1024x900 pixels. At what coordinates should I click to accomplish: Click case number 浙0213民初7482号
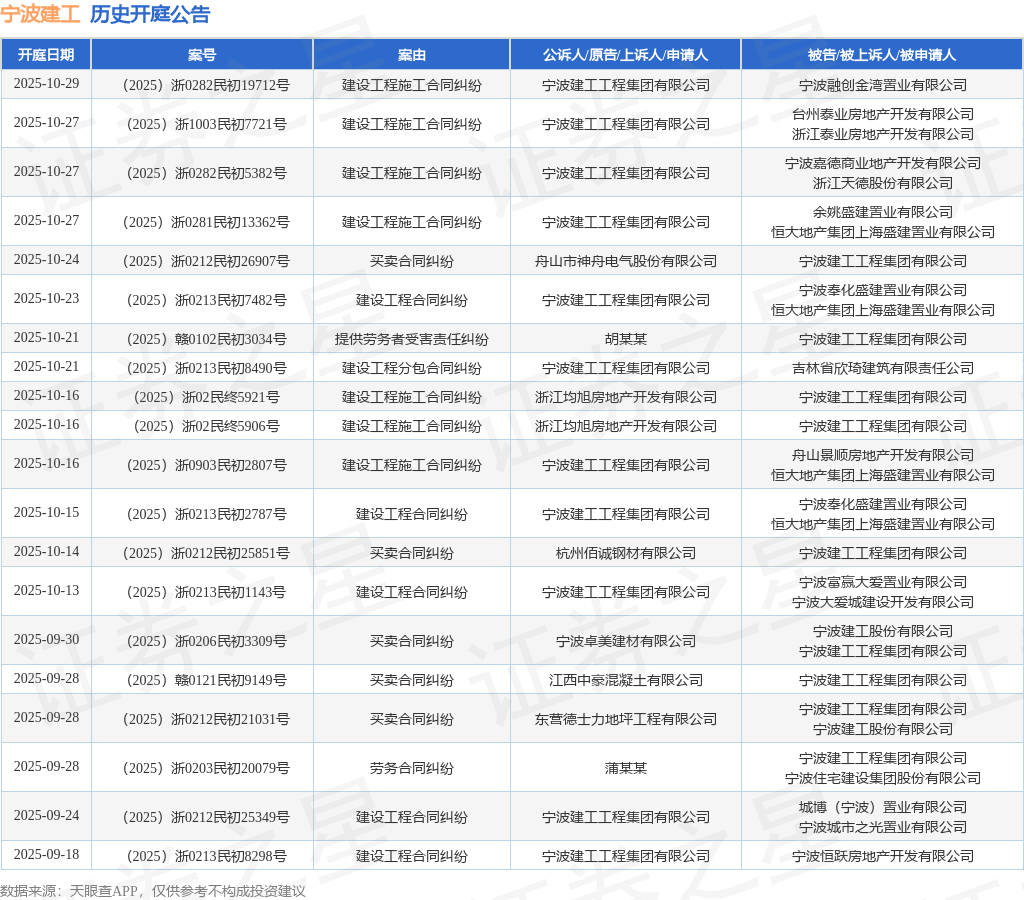[206, 300]
